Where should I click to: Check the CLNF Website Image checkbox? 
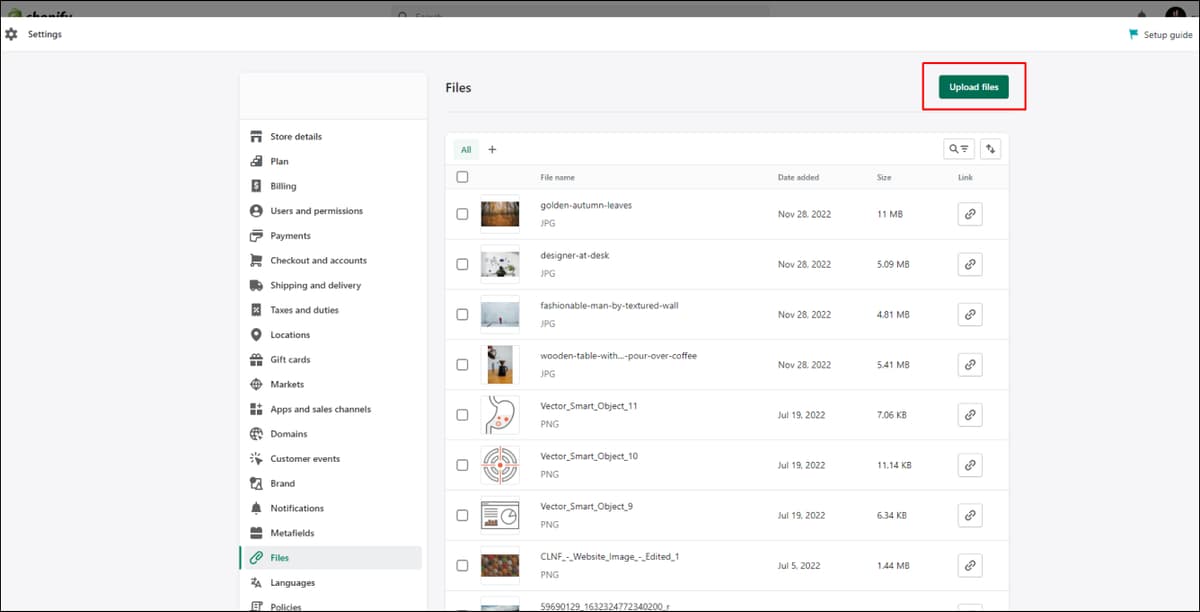tap(462, 565)
